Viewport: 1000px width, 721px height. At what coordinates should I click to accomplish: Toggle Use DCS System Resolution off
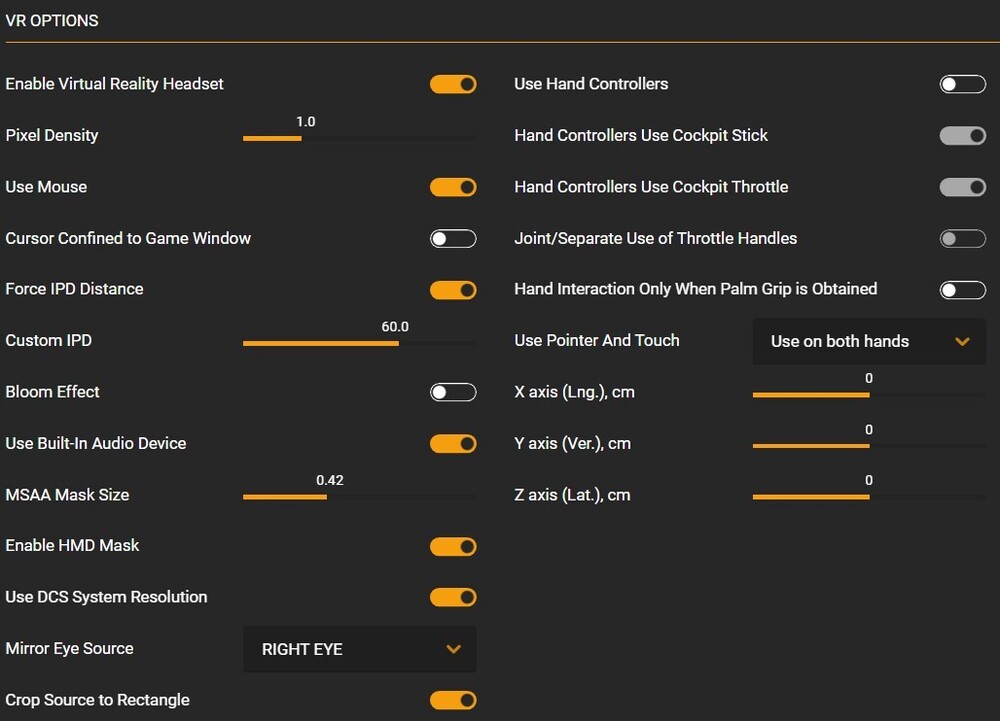pyautogui.click(x=453, y=597)
